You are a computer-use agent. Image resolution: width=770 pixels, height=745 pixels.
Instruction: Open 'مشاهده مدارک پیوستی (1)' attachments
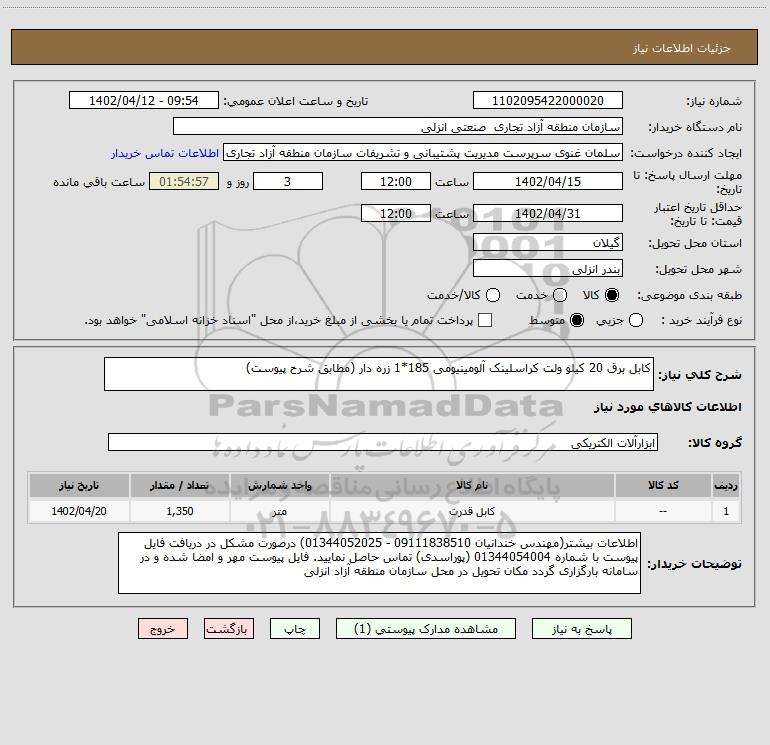(426, 629)
